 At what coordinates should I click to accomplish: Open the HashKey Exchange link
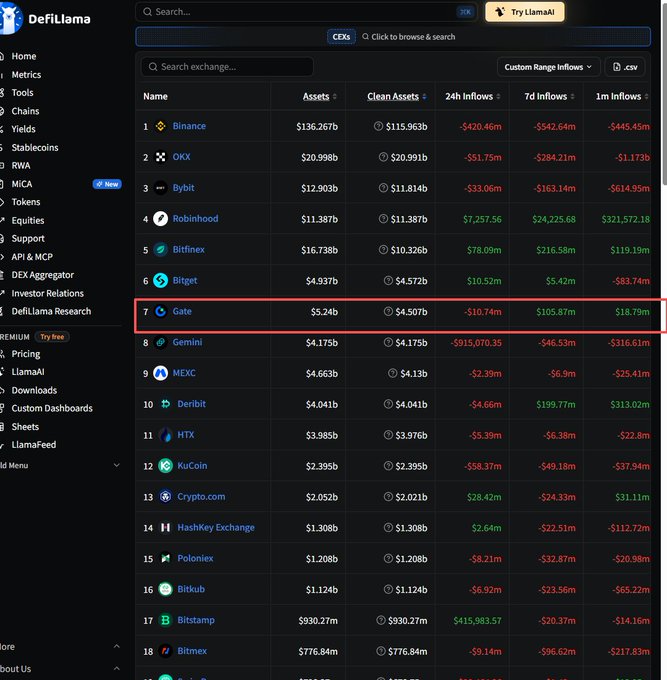pyautogui.click(x=216, y=527)
